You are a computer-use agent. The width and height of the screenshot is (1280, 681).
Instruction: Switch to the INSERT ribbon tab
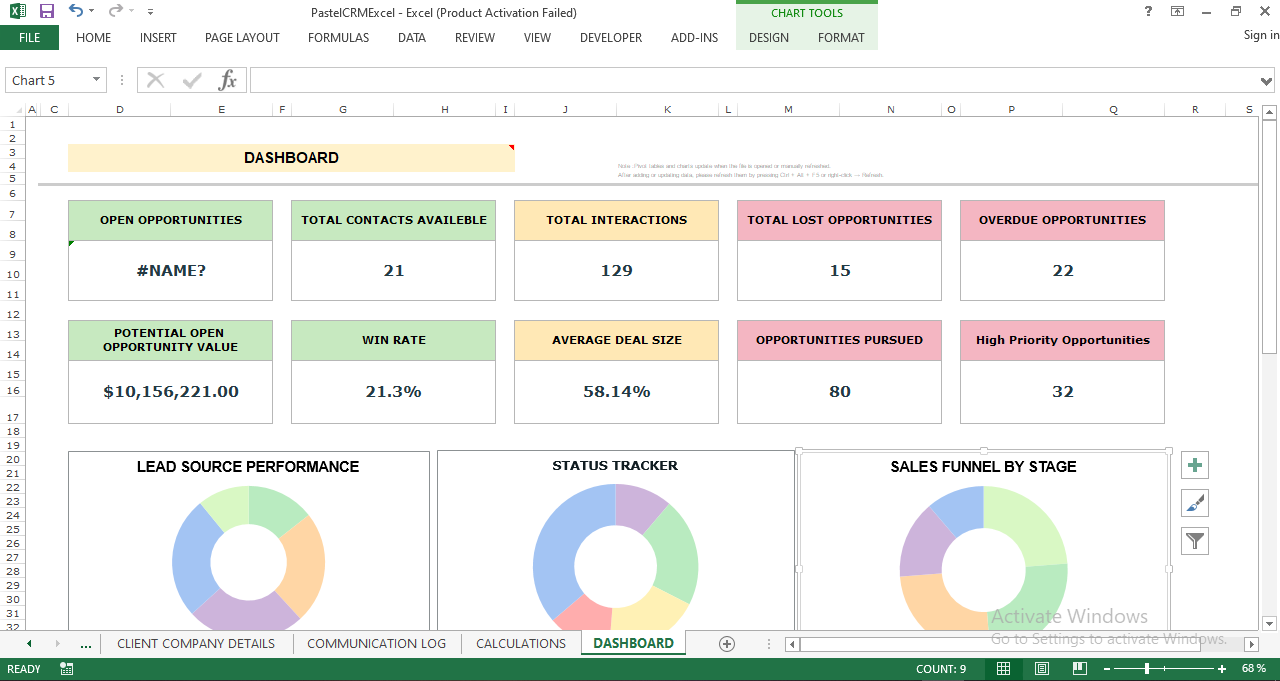158,38
